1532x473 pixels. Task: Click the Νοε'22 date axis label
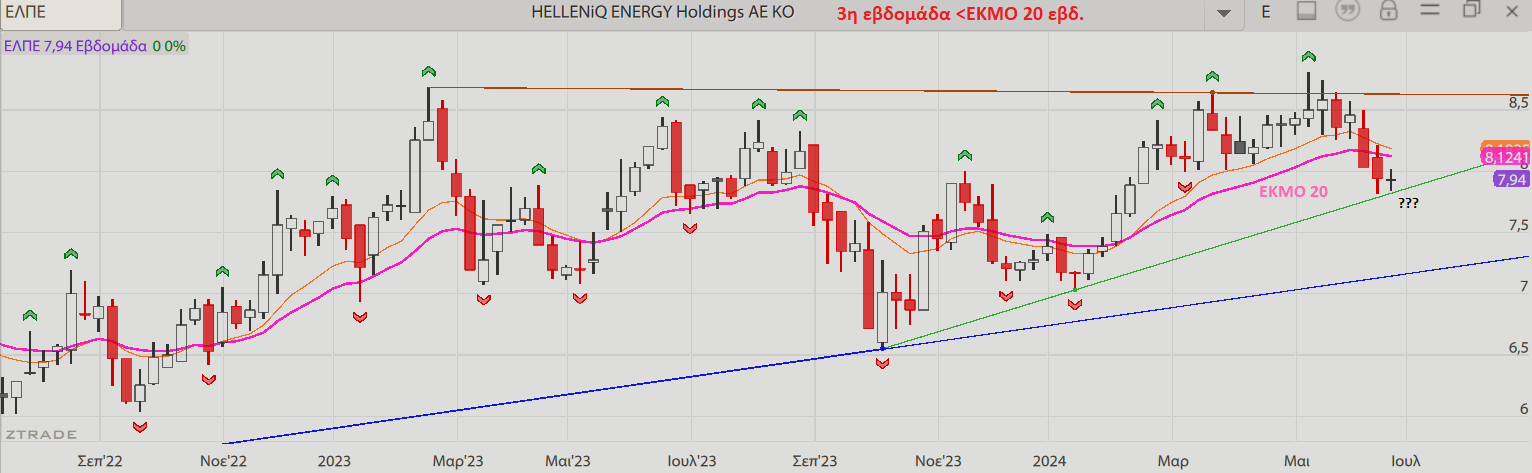click(223, 462)
